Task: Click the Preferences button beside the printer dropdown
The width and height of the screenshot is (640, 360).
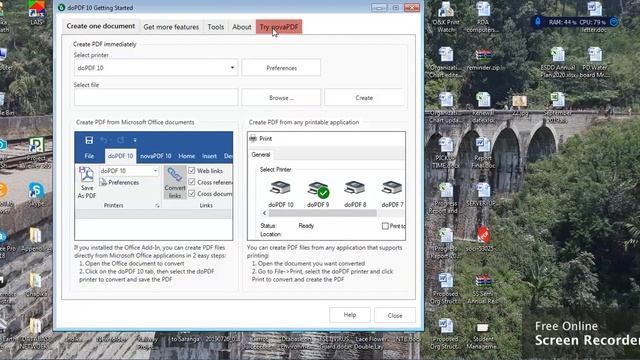Action: point(281,68)
